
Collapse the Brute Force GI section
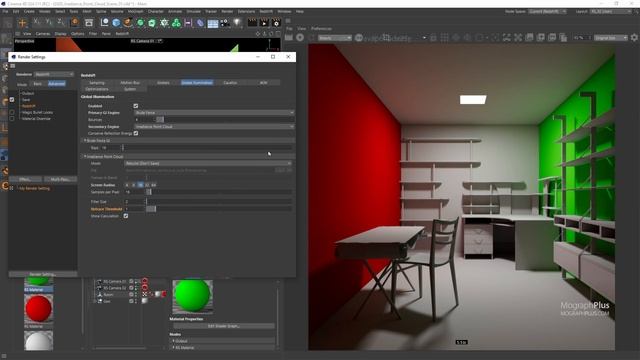click(x=85, y=140)
